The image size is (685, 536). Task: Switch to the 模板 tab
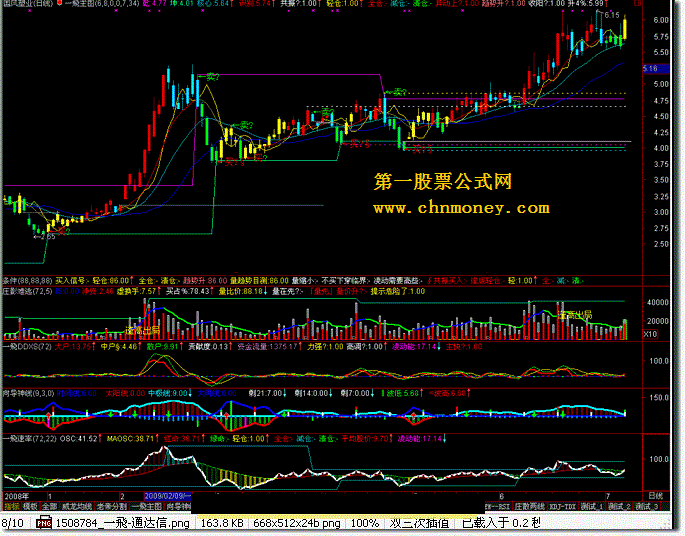click(30, 507)
